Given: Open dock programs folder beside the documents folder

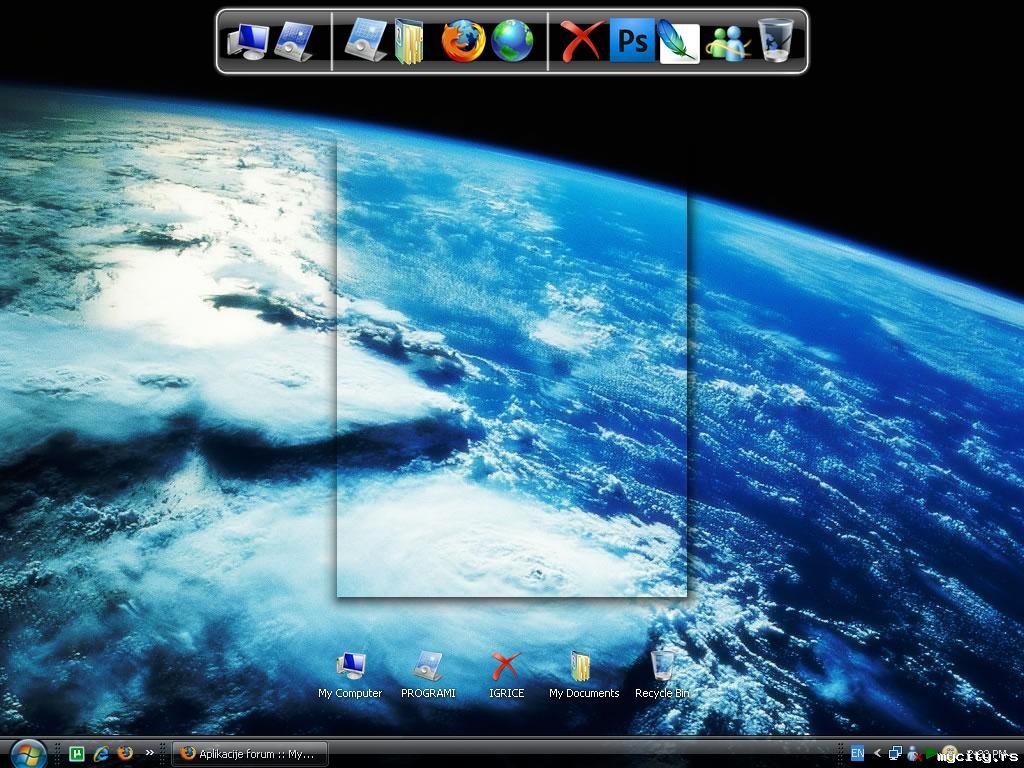Looking at the screenshot, I should coord(366,40).
